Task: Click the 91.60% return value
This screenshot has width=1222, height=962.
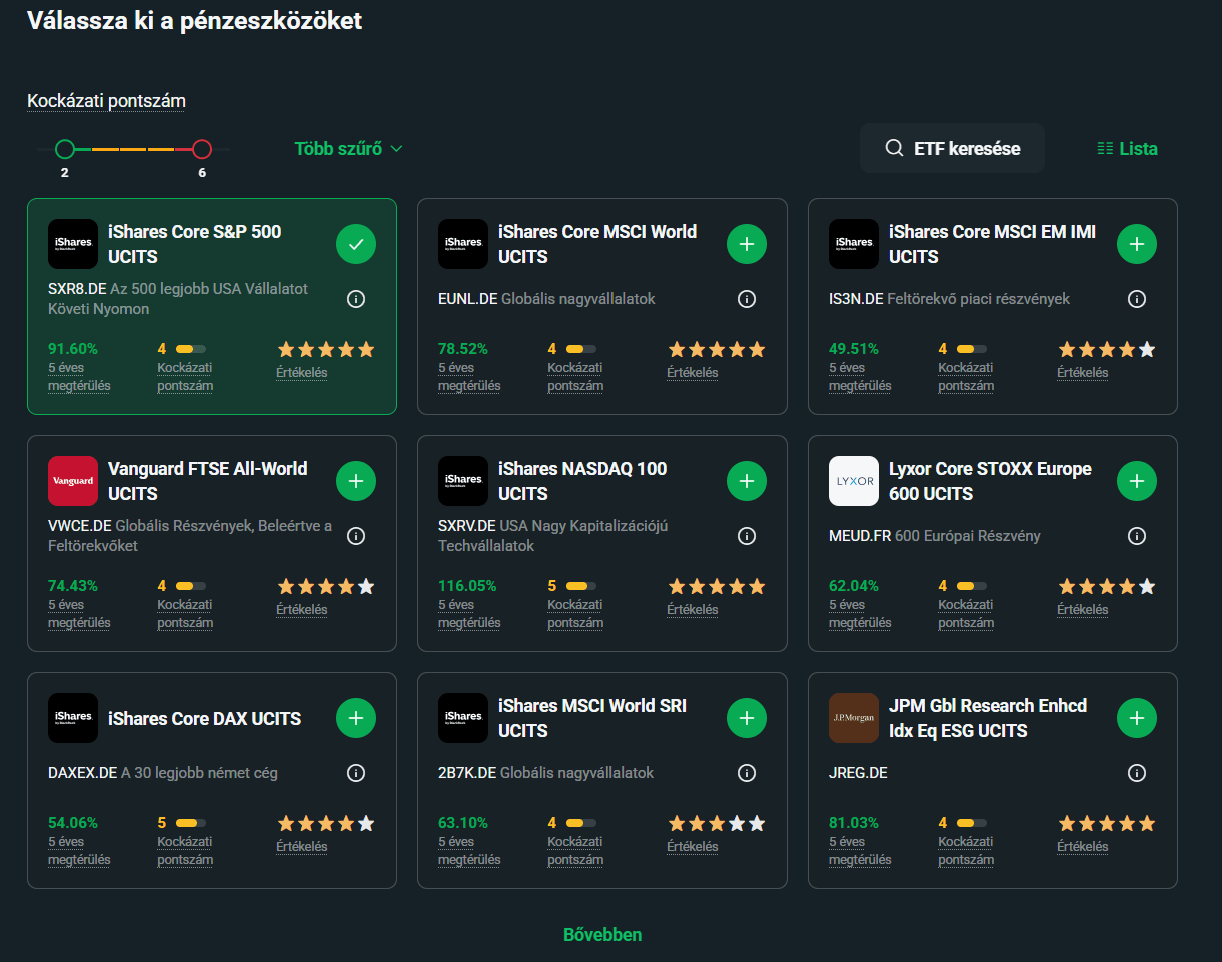Action: (x=72, y=349)
